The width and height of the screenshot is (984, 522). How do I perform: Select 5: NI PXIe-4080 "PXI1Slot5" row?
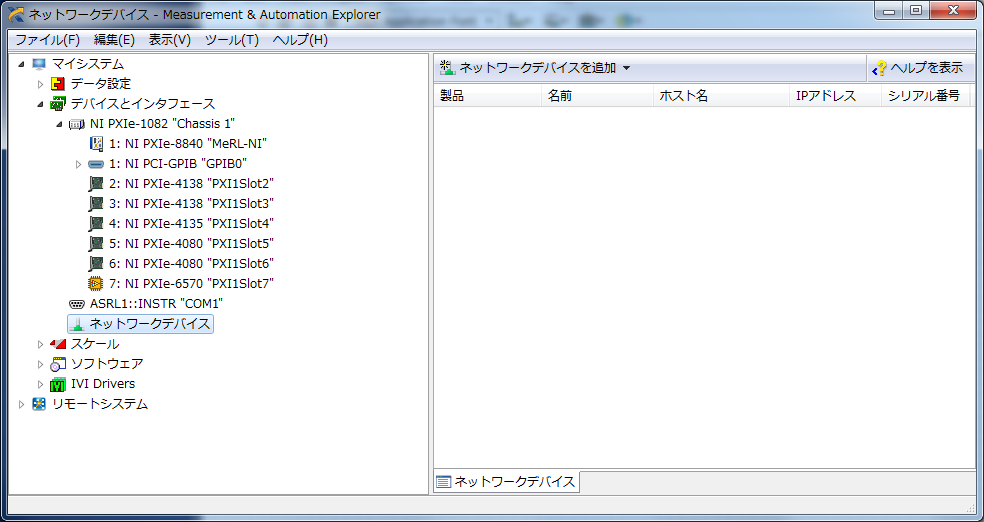[x=191, y=243]
